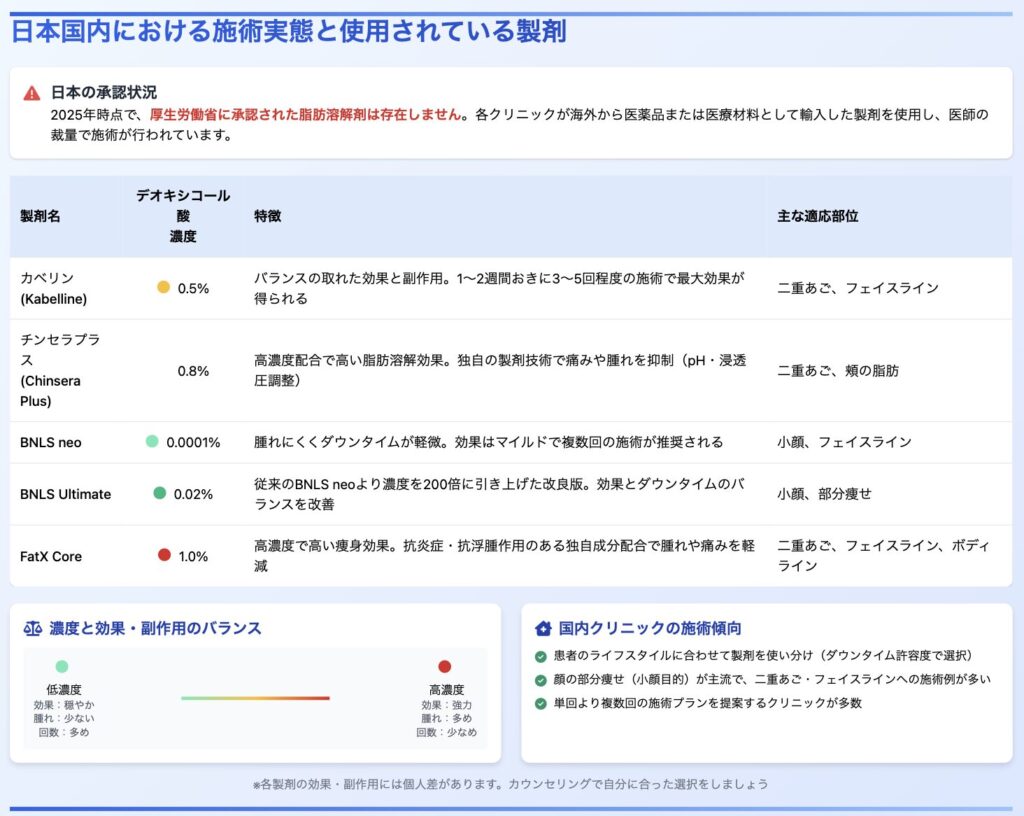Click the item 患者のライフスタイルに合わせて製剤を使い分け

pyautogui.click(x=762, y=655)
